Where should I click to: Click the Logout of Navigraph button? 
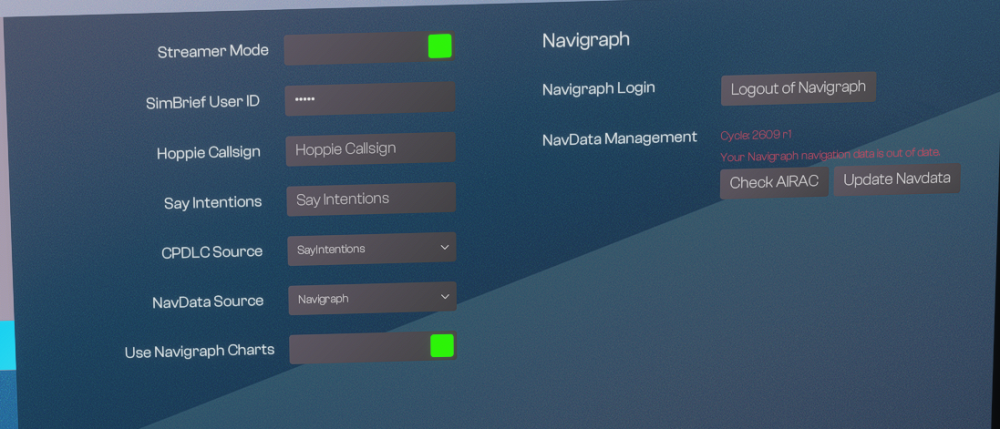point(798,88)
